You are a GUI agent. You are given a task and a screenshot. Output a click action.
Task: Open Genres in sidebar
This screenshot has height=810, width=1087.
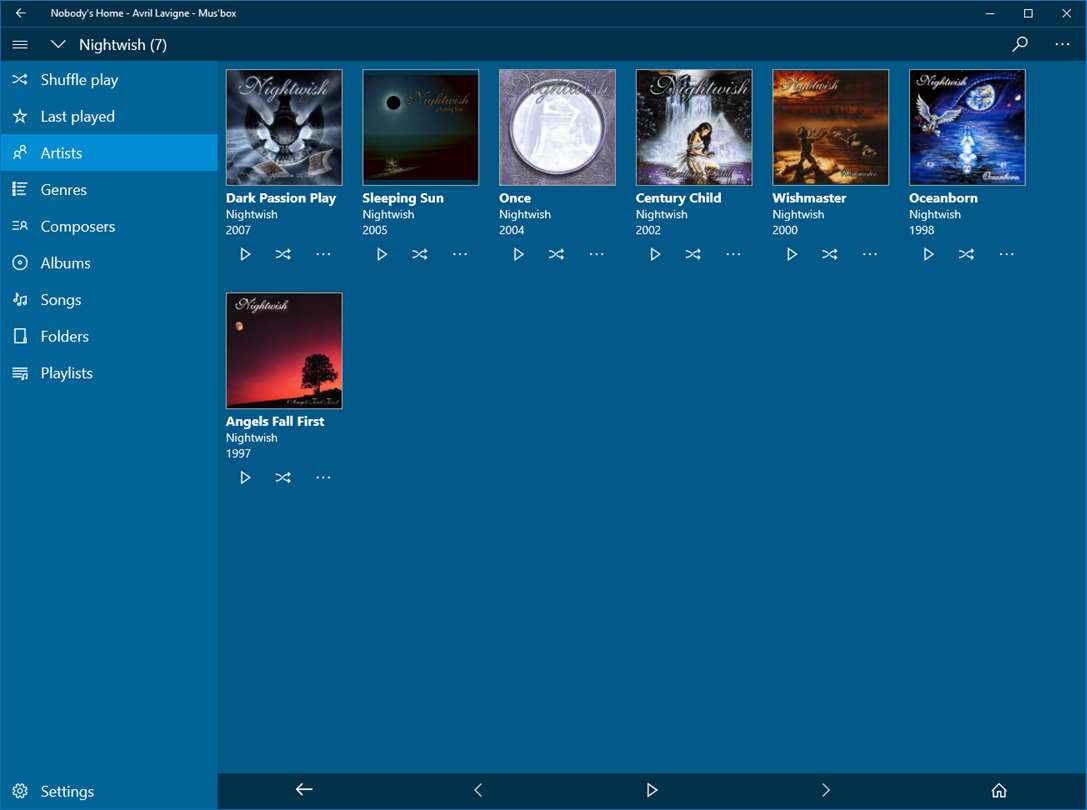point(109,190)
